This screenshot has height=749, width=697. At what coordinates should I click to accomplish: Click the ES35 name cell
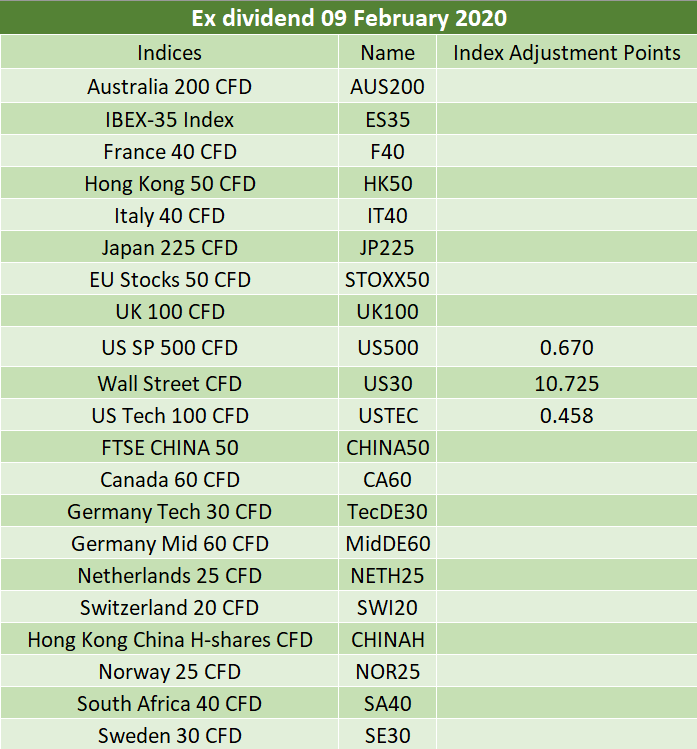pyautogui.click(x=387, y=119)
